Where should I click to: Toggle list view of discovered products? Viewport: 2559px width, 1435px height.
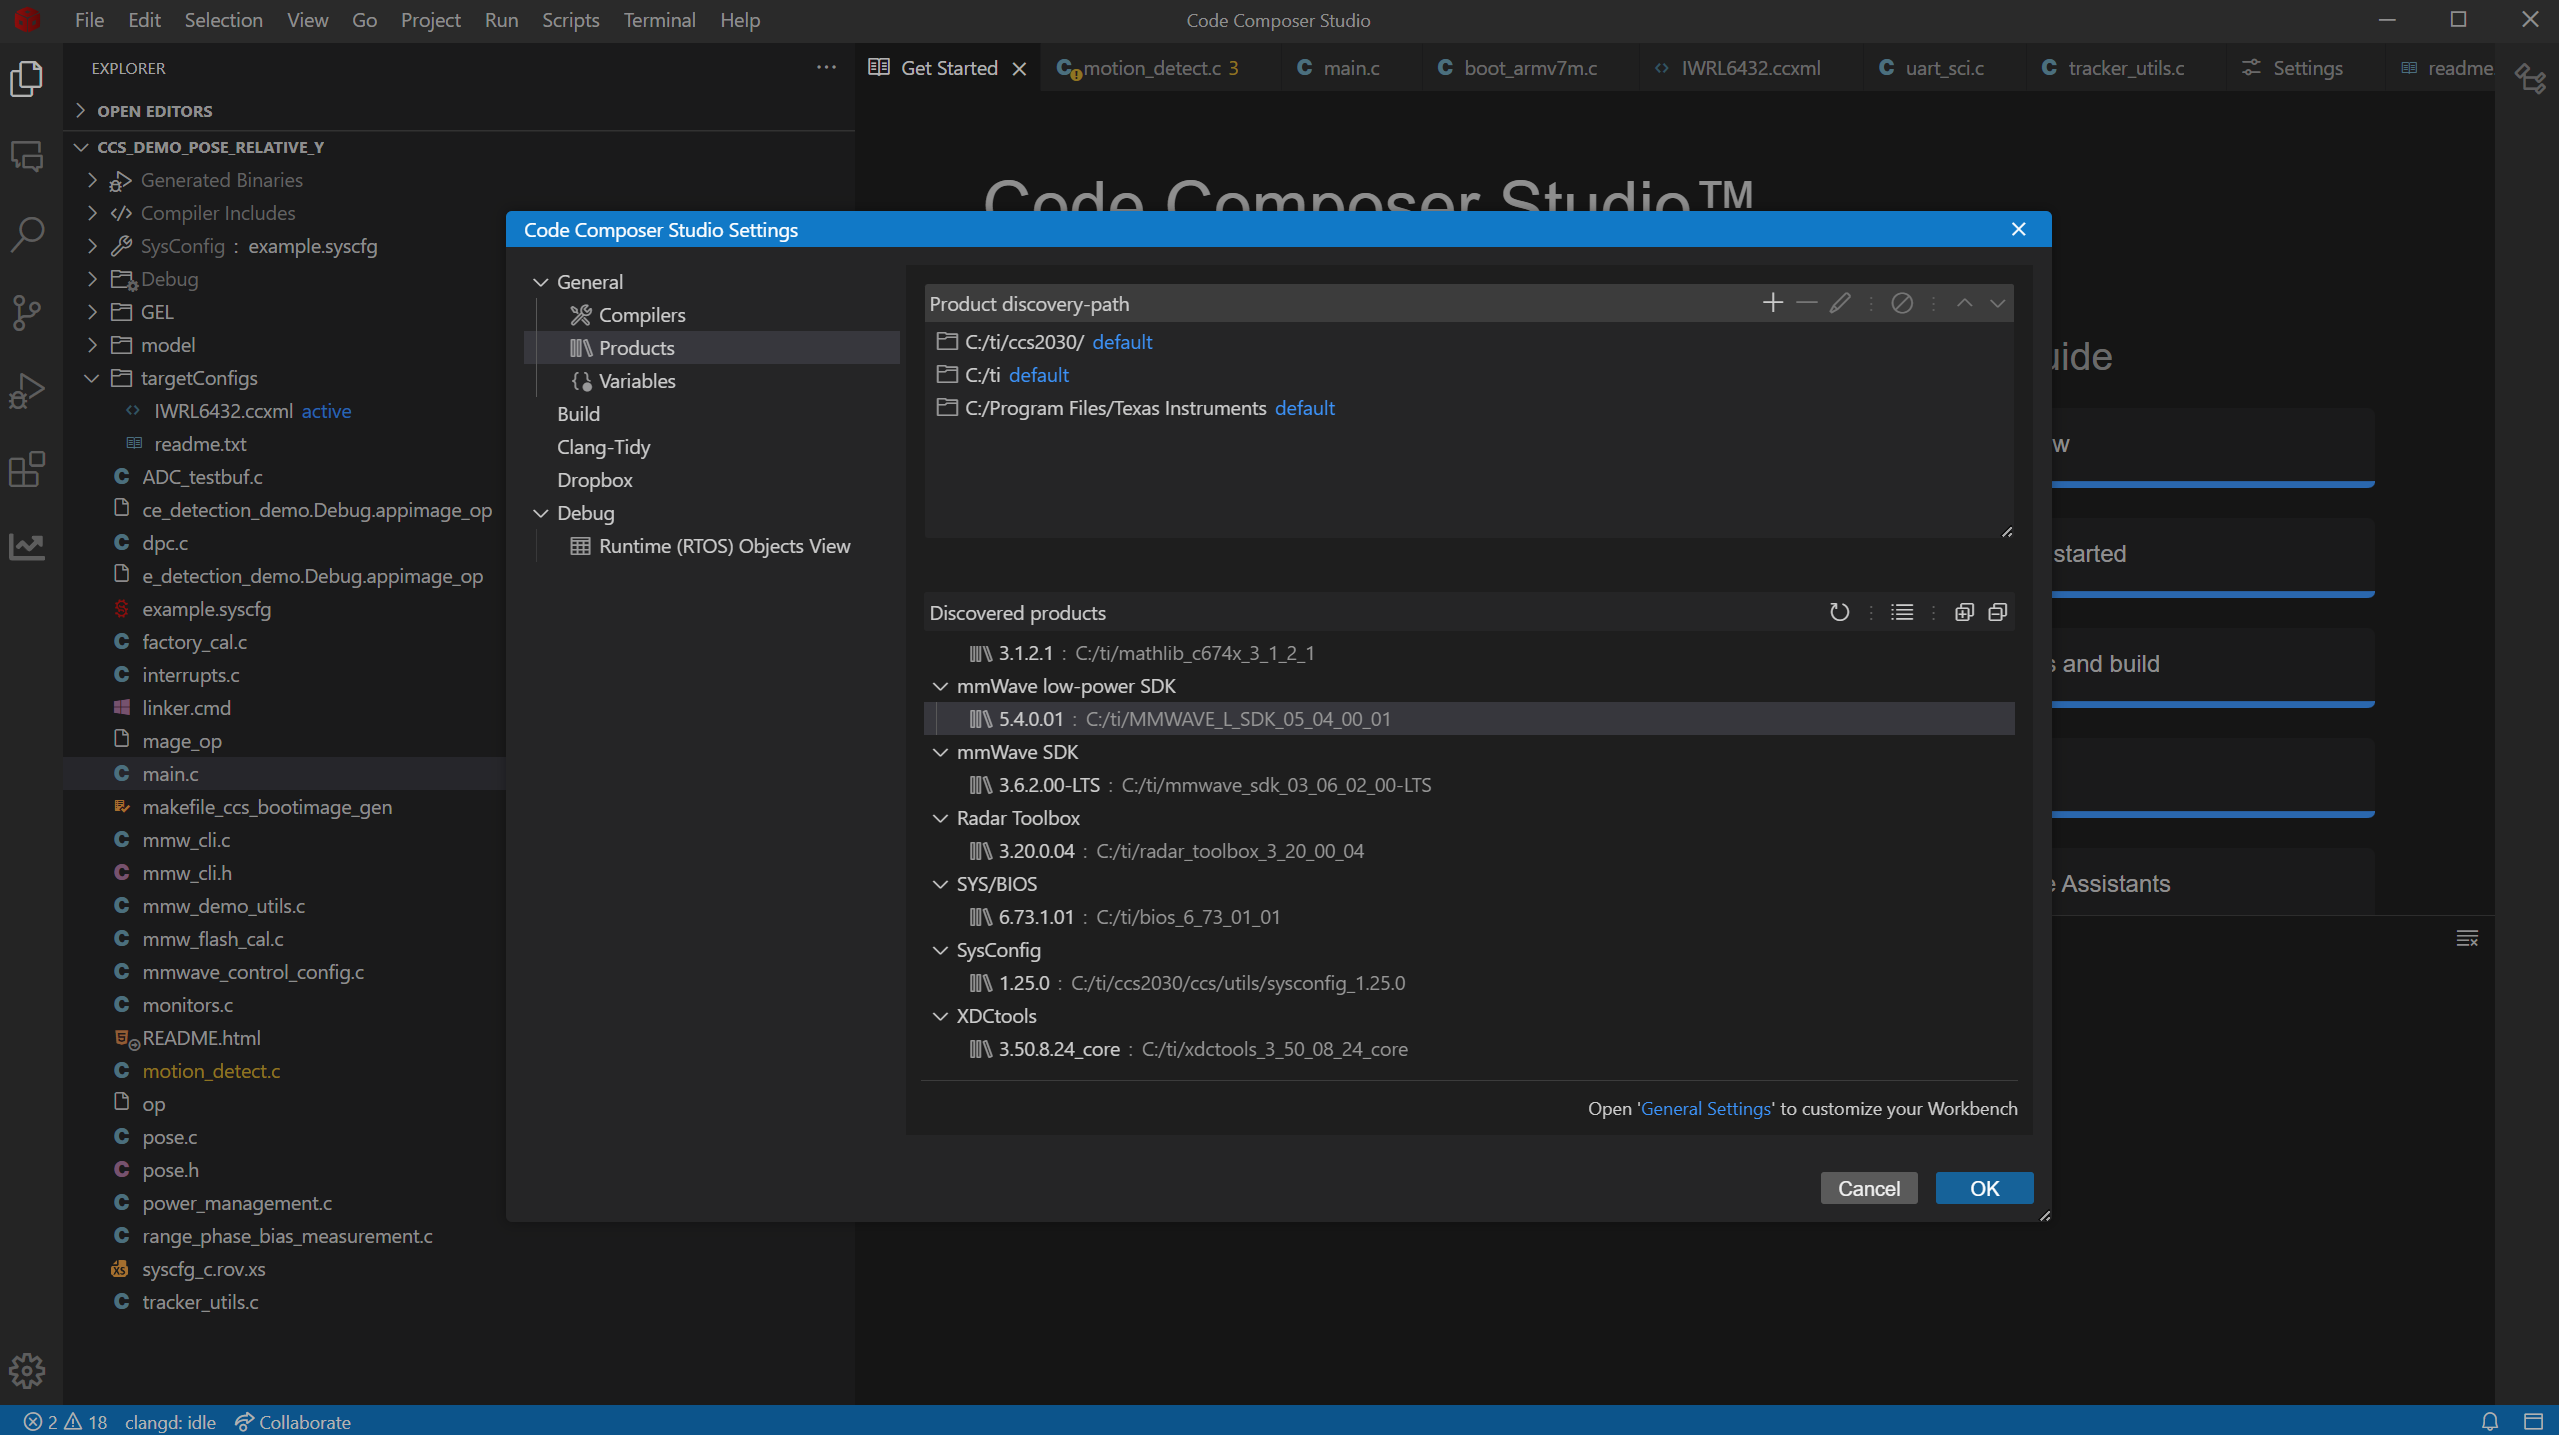coord(1902,612)
